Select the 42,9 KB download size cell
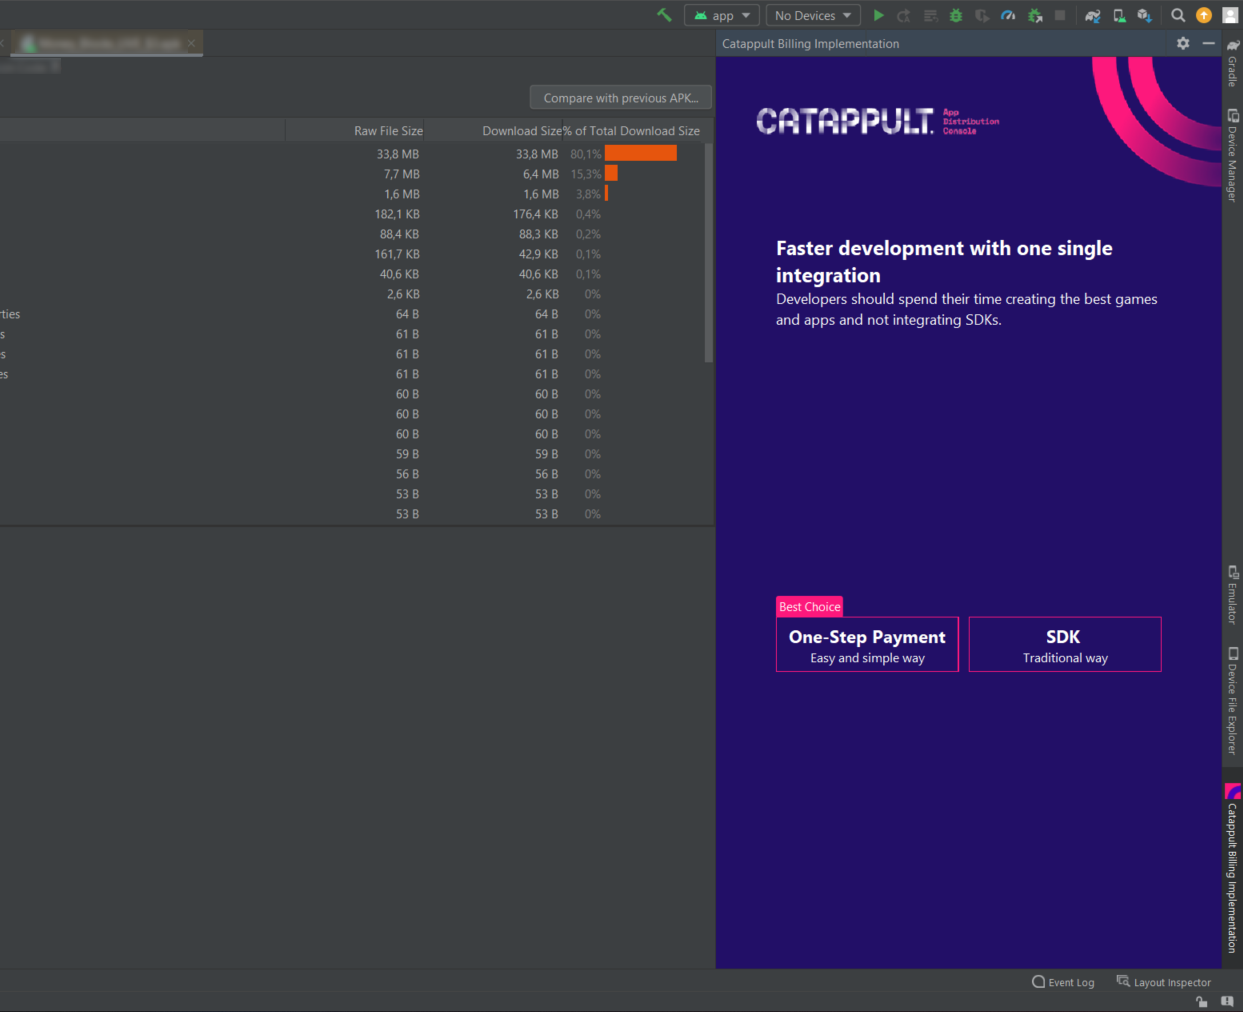This screenshot has width=1243, height=1012. 538,254
